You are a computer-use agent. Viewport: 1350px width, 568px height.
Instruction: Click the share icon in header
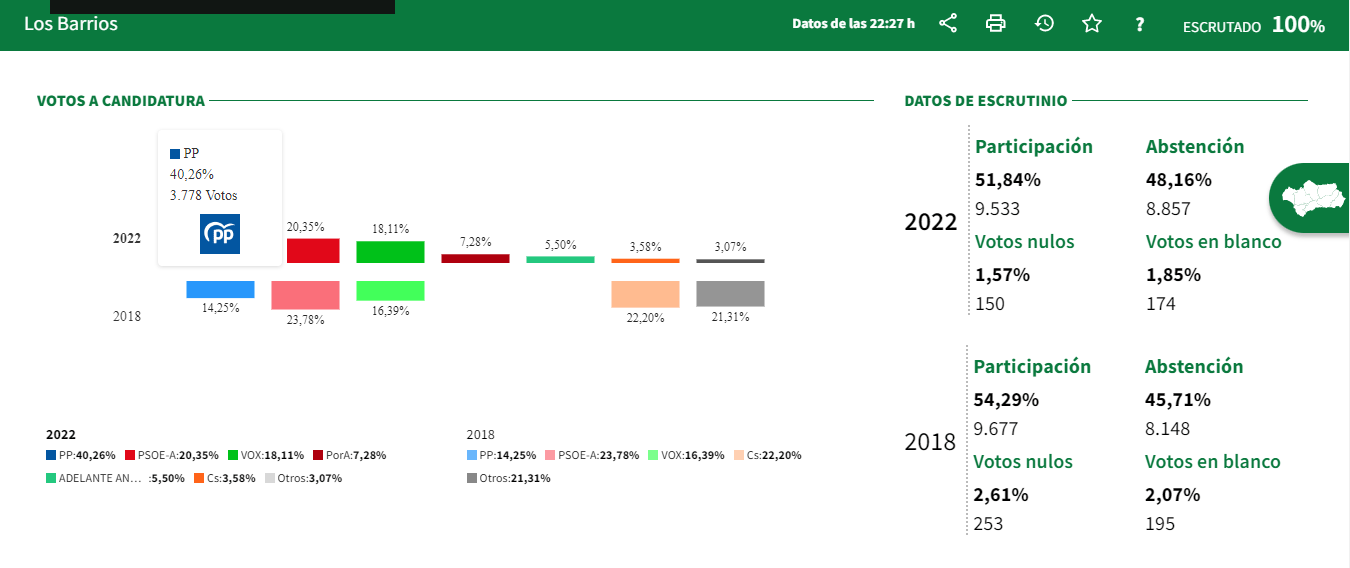[x=948, y=24]
